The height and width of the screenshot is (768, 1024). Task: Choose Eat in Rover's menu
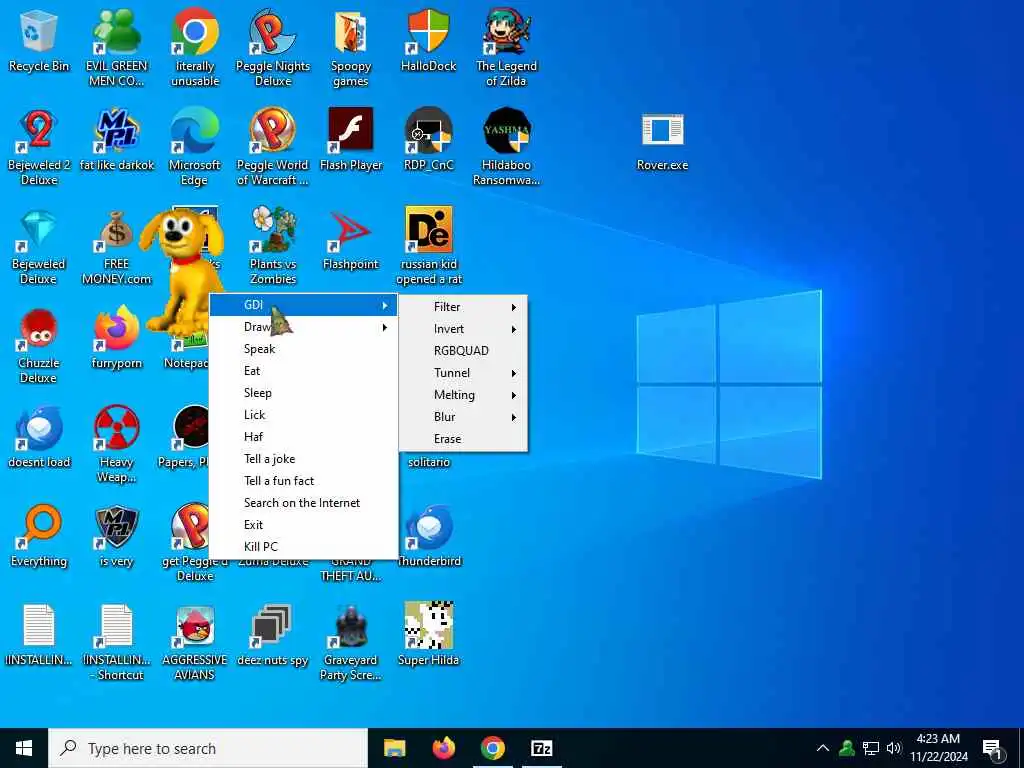(303, 371)
